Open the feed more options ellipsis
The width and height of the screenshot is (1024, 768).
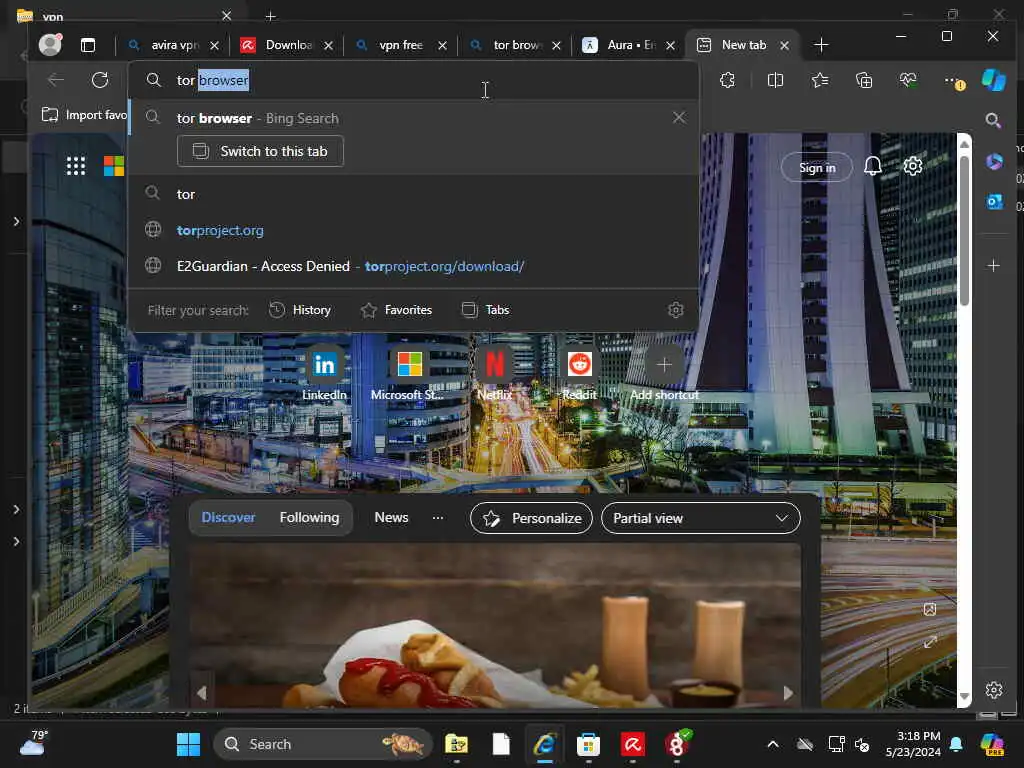[x=438, y=517]
